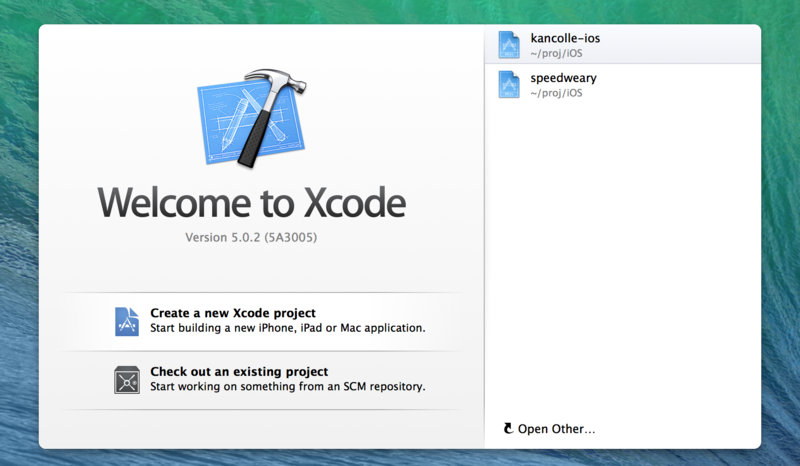Click the new Xcode project blueprint icon
The width and height of the screenshot is (800, 466).
(127, 322)
